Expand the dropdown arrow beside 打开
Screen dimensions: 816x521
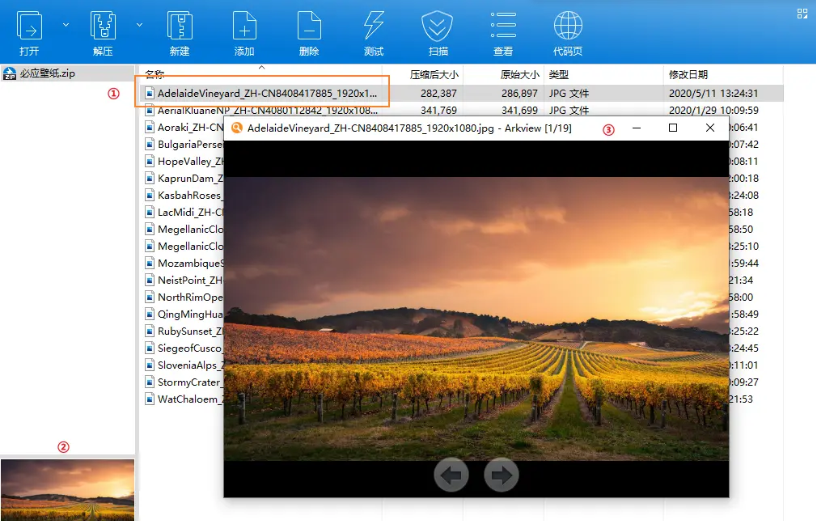click(x=66, y=23)
